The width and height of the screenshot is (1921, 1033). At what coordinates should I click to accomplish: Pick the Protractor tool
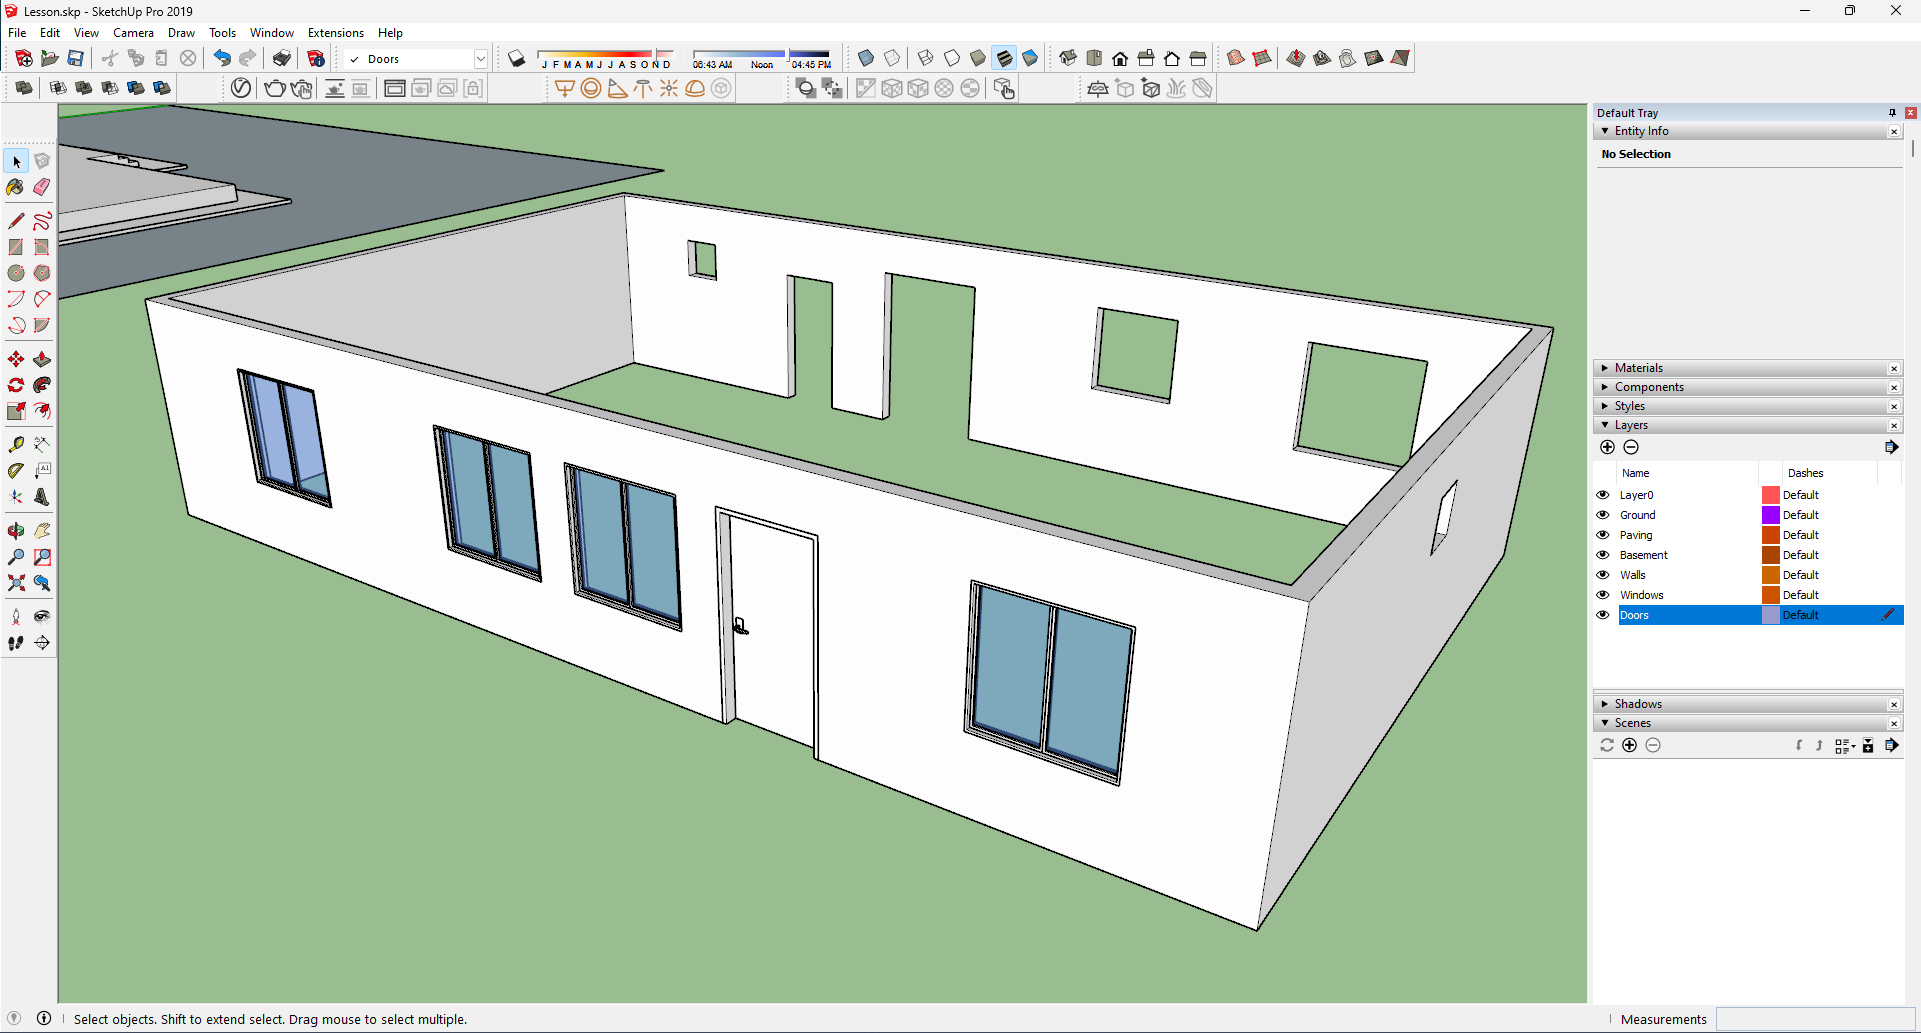click(16, 470)
